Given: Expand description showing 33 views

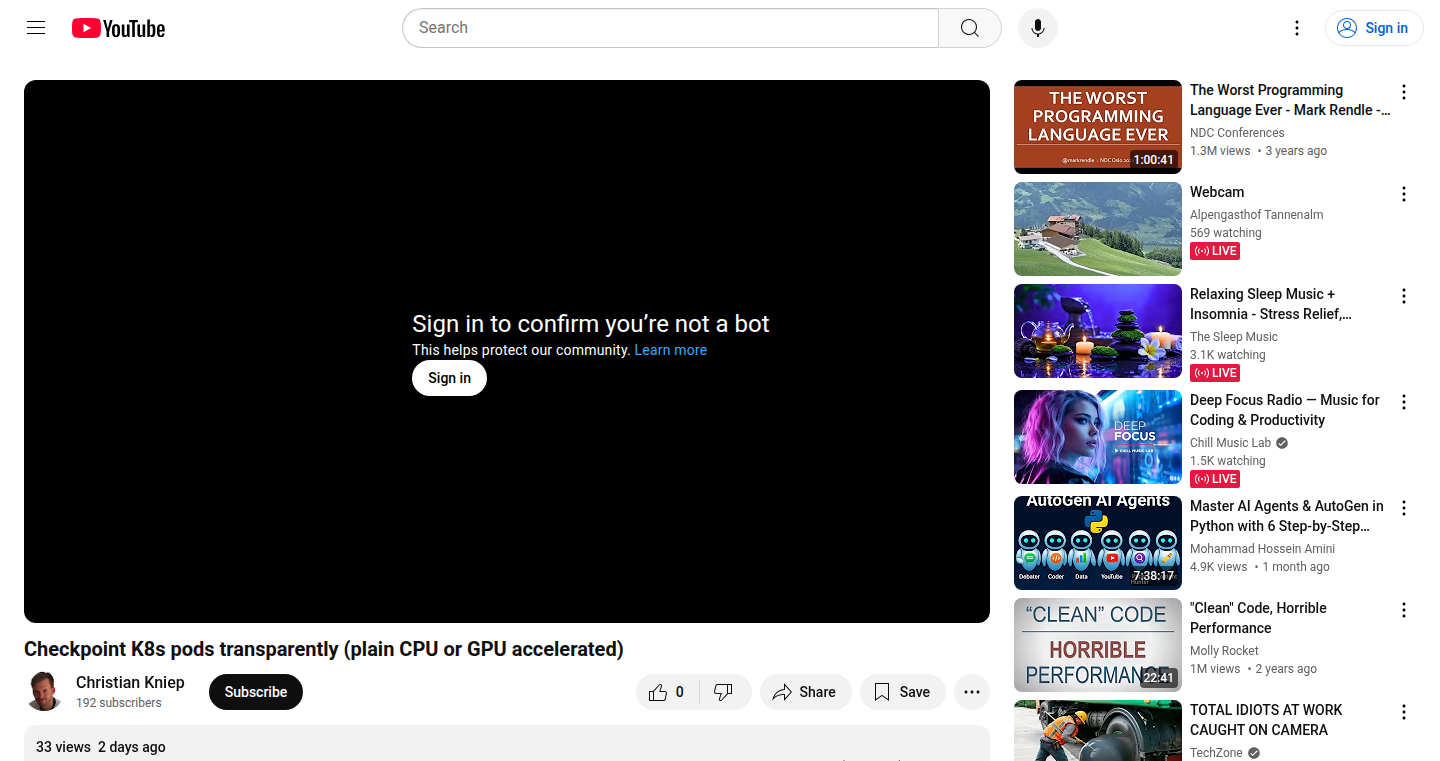Looking at the screenshot, I should pos(507,743).
